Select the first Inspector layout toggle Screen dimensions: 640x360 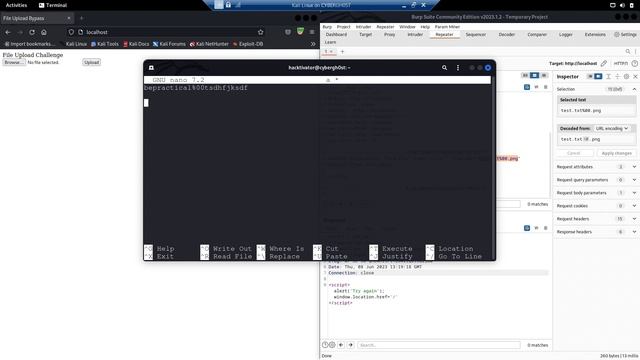[x=590, y=76]
